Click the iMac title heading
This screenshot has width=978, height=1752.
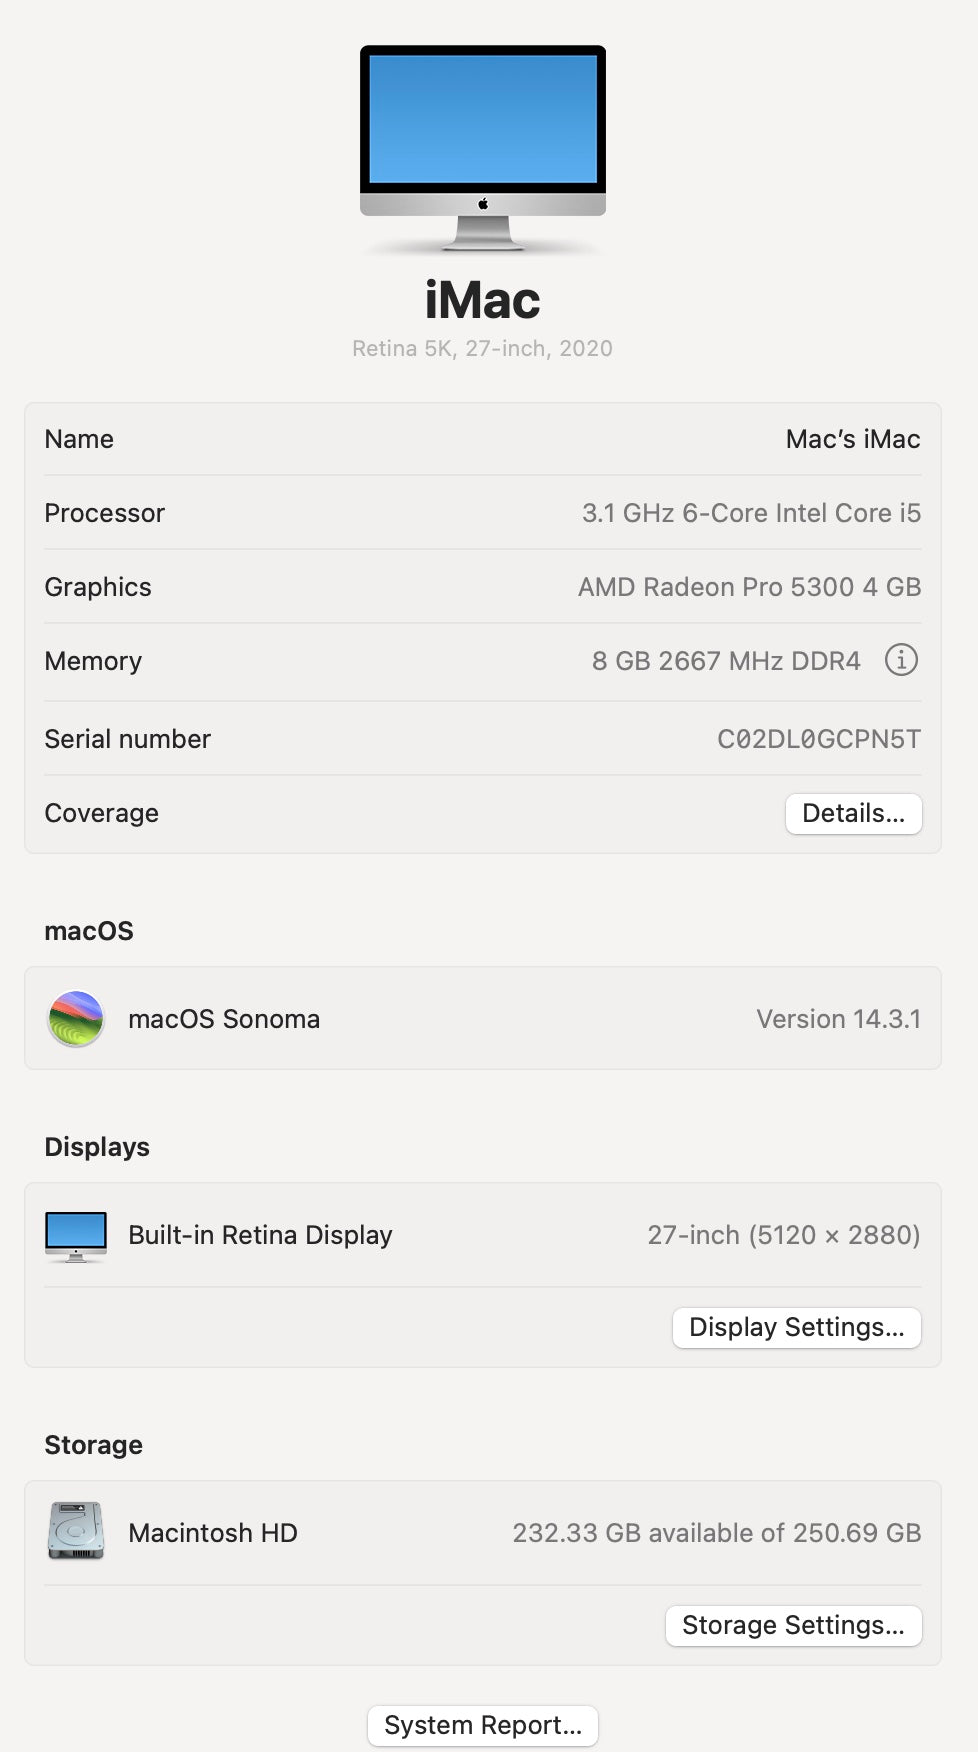click(x=483, y=300)
